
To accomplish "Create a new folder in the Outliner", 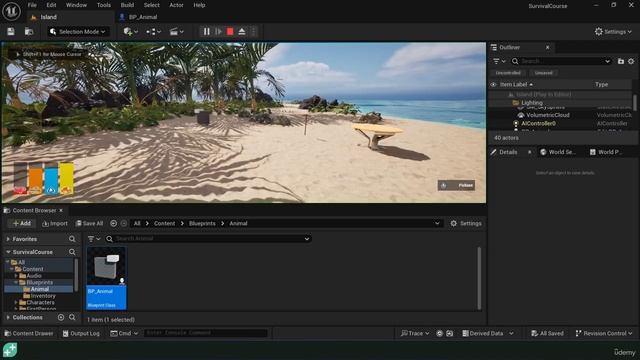I will (x=621, y=61).
